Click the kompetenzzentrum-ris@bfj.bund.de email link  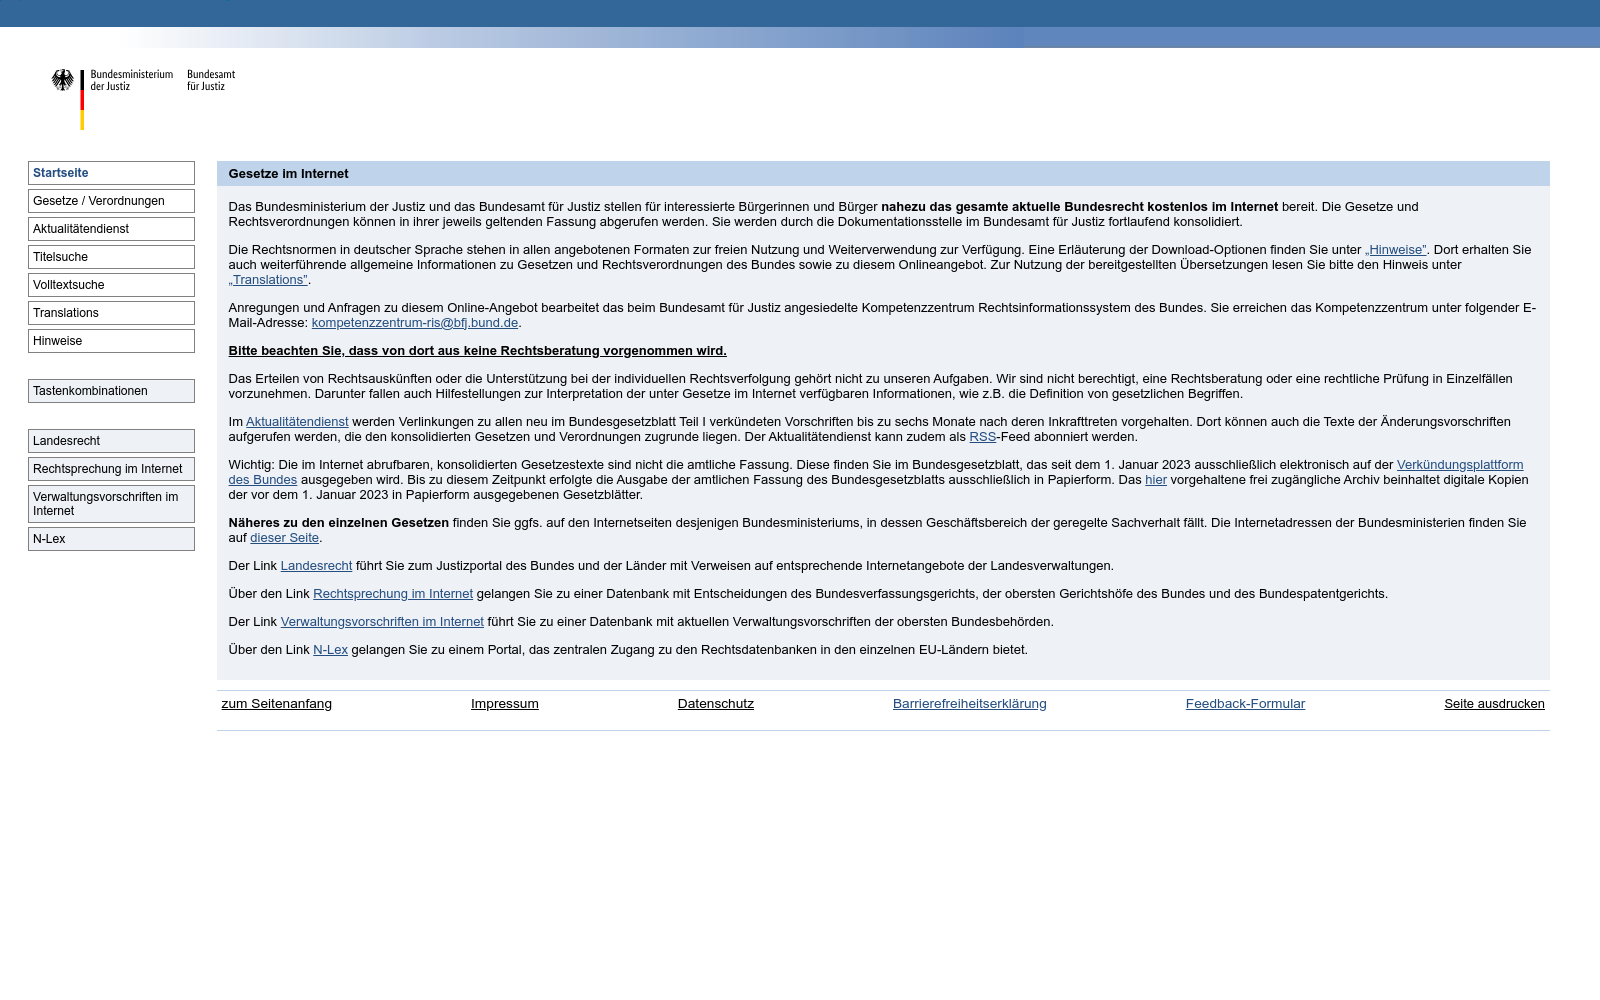click(415, 323)
